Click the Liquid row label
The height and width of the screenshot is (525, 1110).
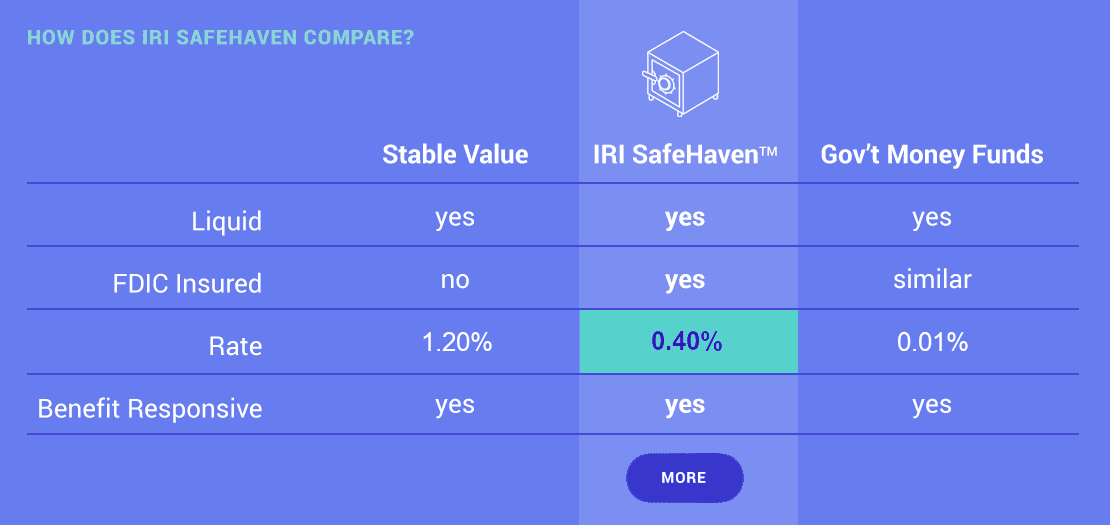coord(227,221)
